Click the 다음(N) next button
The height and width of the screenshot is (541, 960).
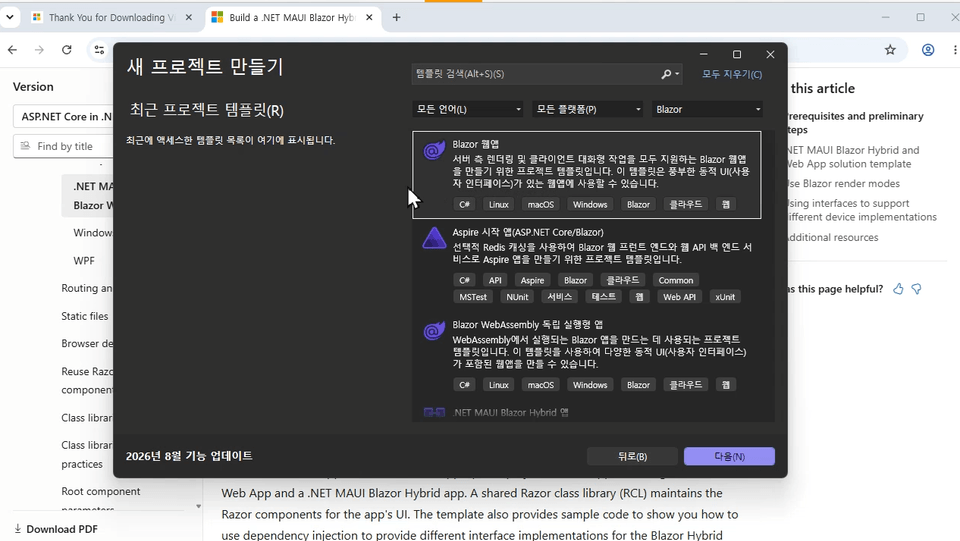pyautogui.click(x=729, y=456)
